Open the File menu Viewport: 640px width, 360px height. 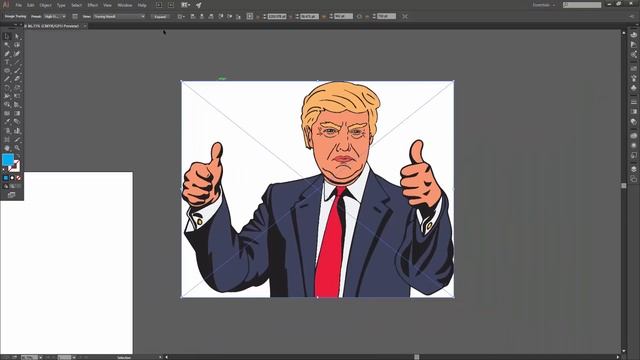pyautogui.click(x=18, y=5)
